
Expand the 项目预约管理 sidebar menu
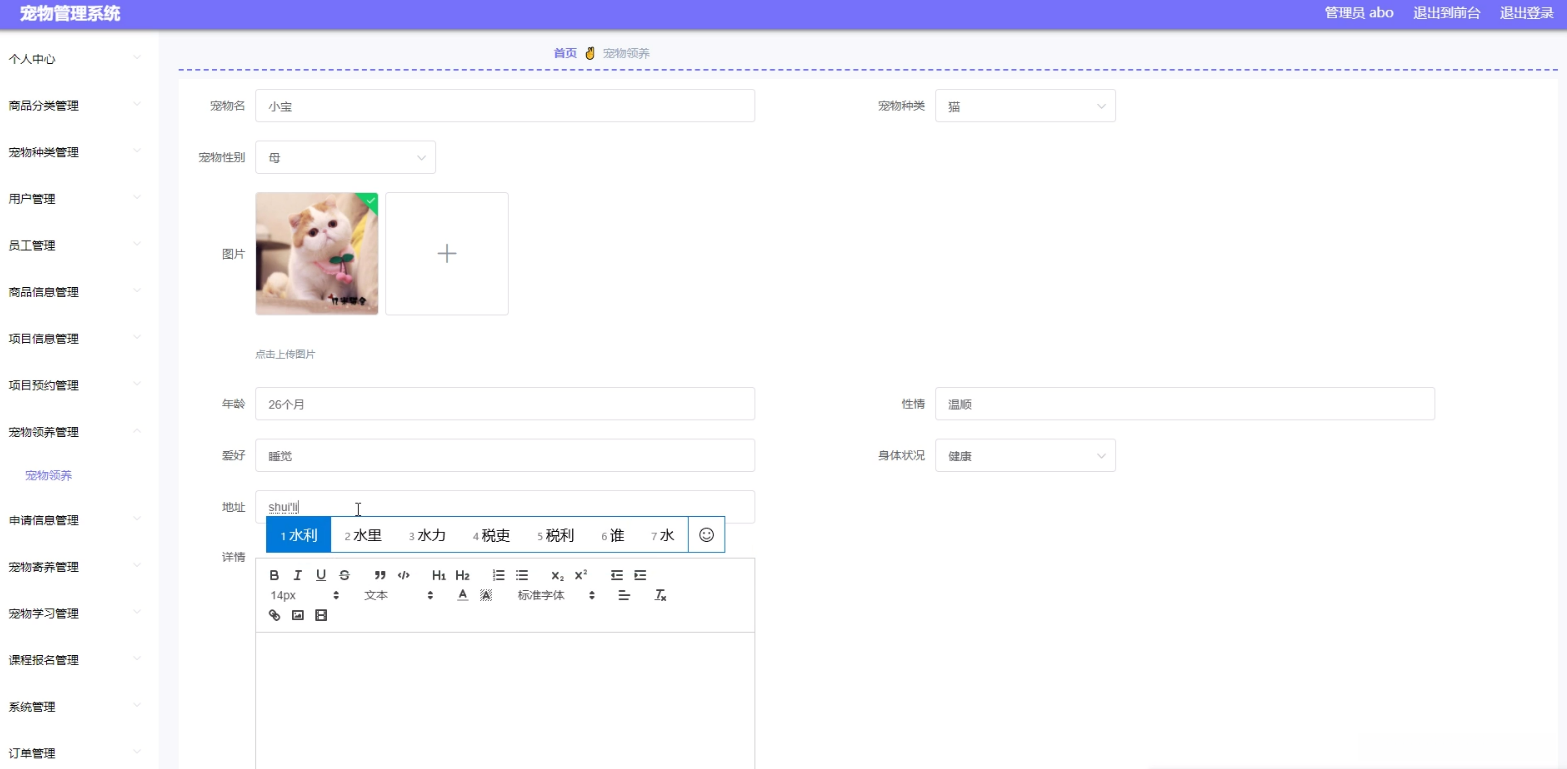tap(79, 385)
